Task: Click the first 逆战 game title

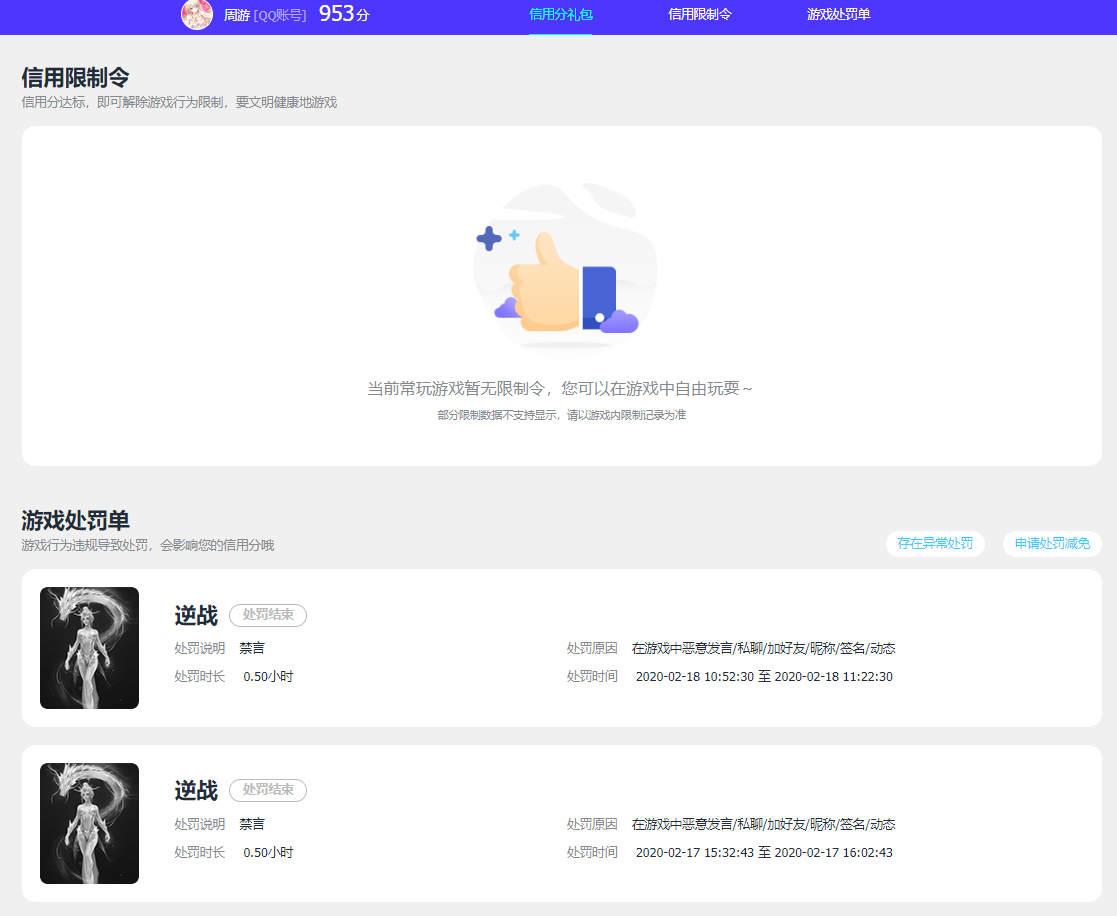Action: click(196, 615)
